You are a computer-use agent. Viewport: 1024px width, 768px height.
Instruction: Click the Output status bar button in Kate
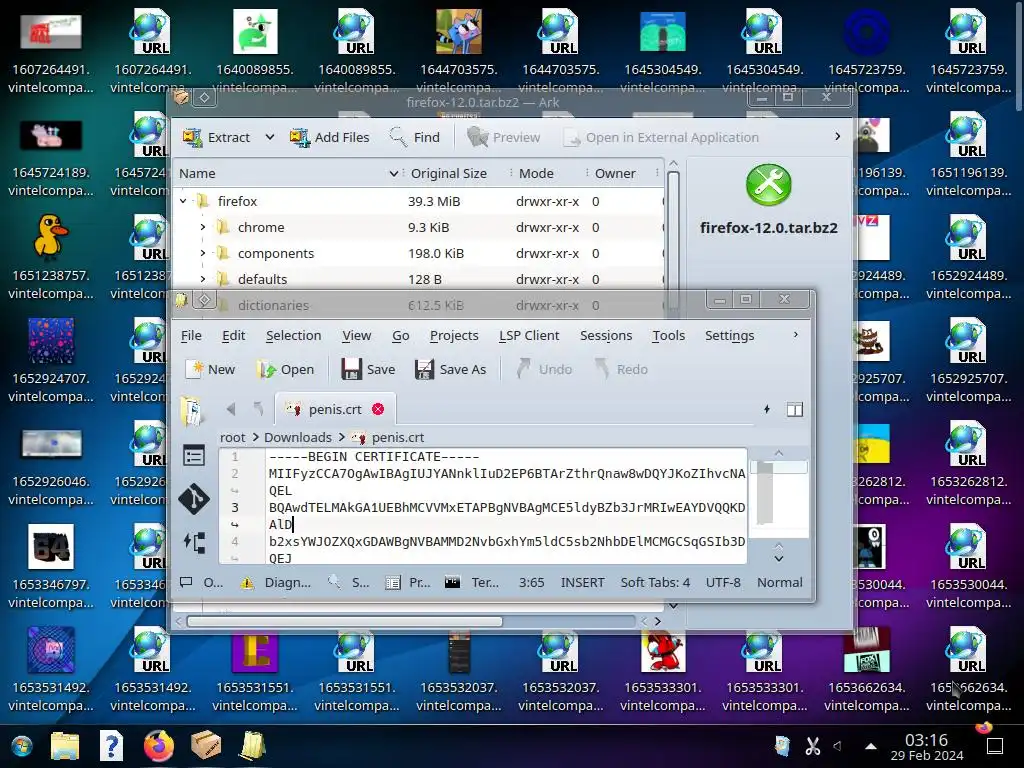(202, 583)
